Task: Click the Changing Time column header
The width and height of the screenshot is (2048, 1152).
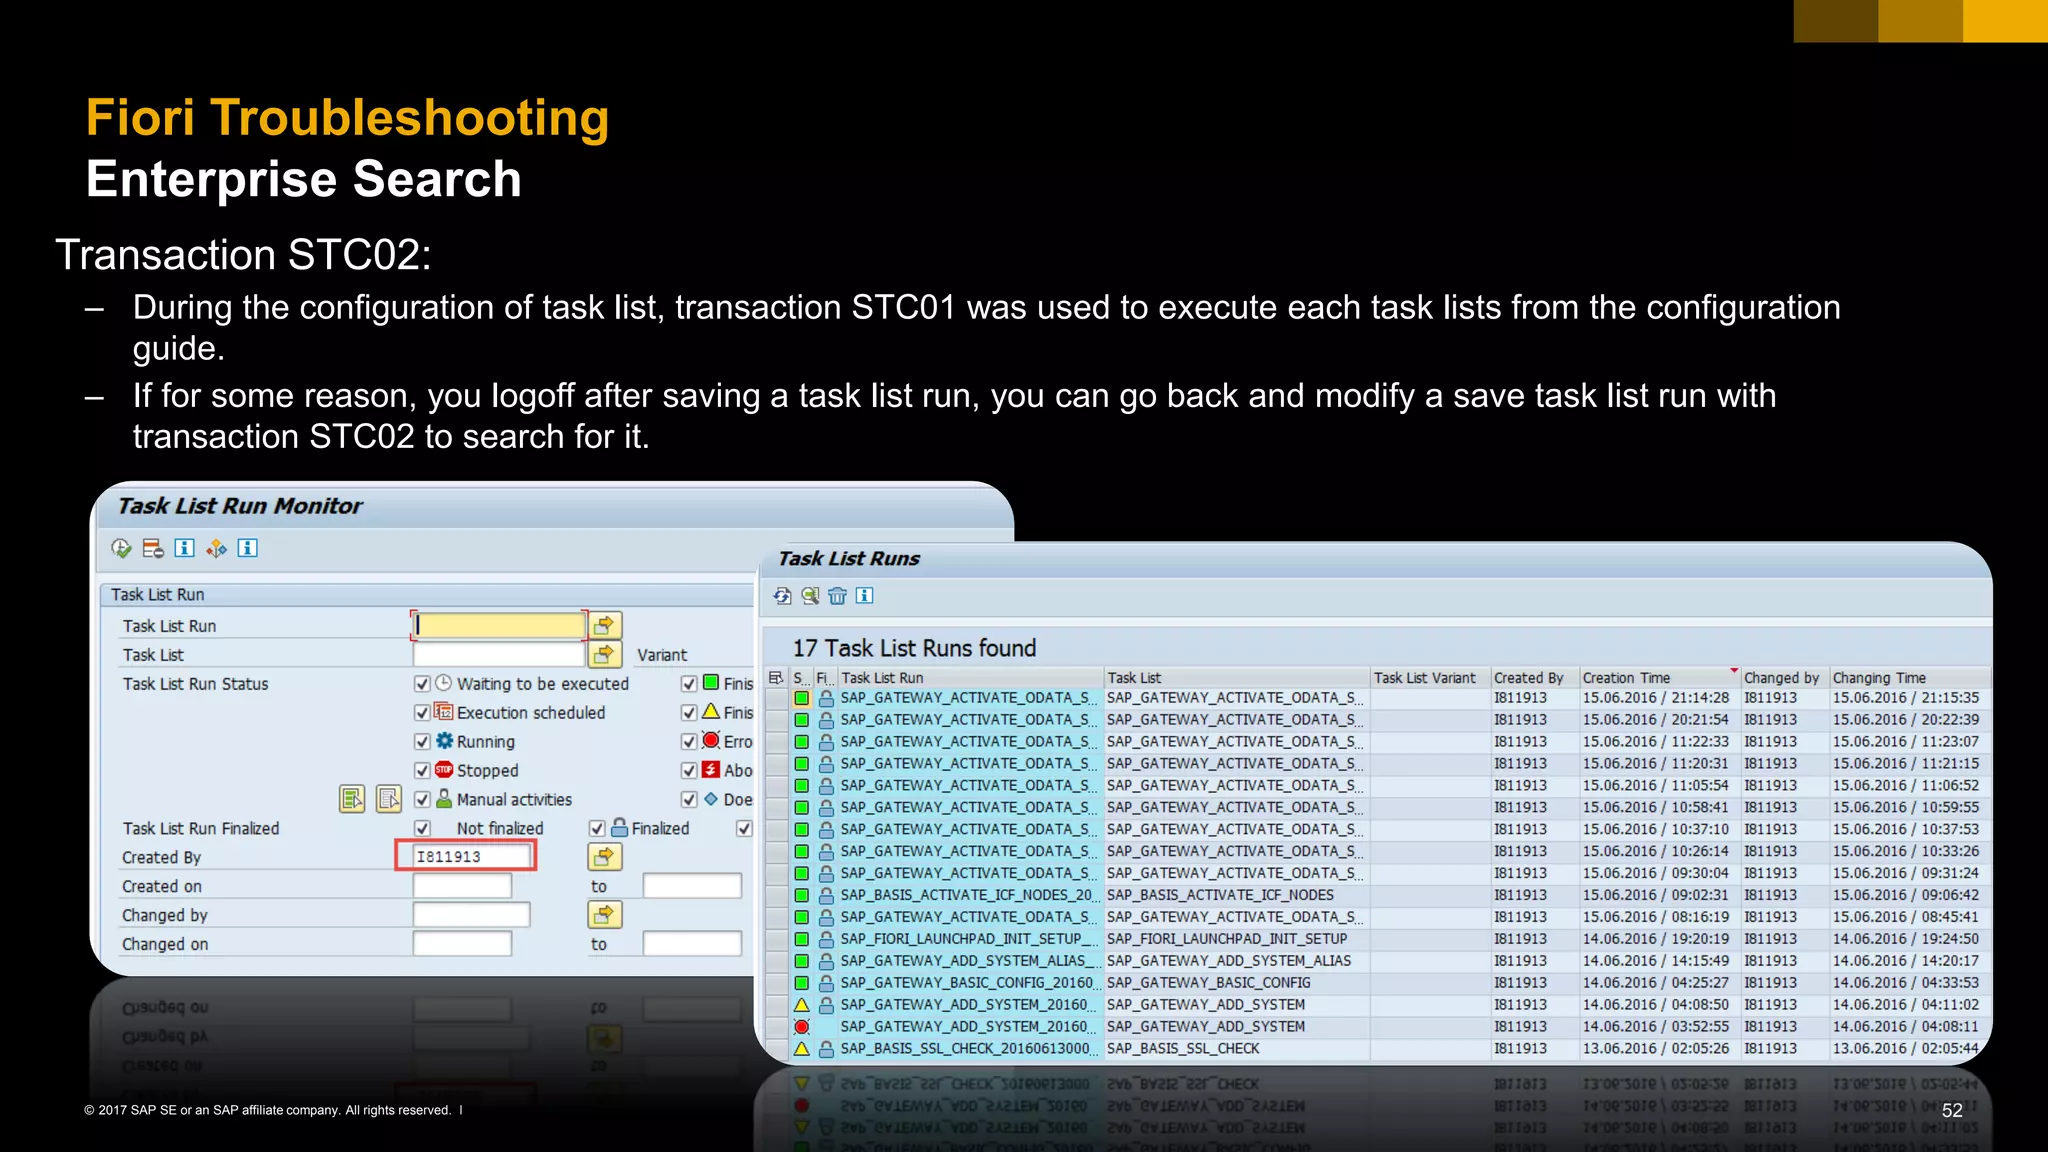Action: 1909,678
